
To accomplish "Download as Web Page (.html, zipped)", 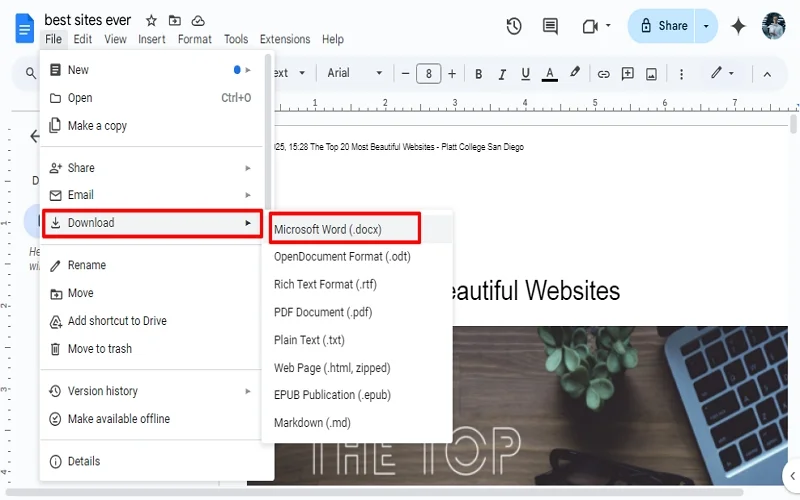I will [x=357, y=368].
